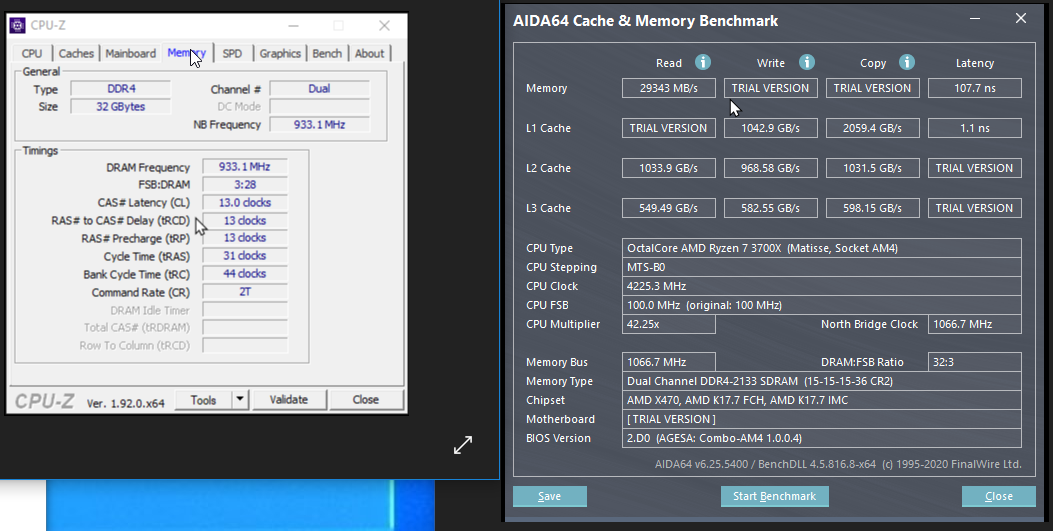Open info icon next to Copy column

tap(907, 62)
